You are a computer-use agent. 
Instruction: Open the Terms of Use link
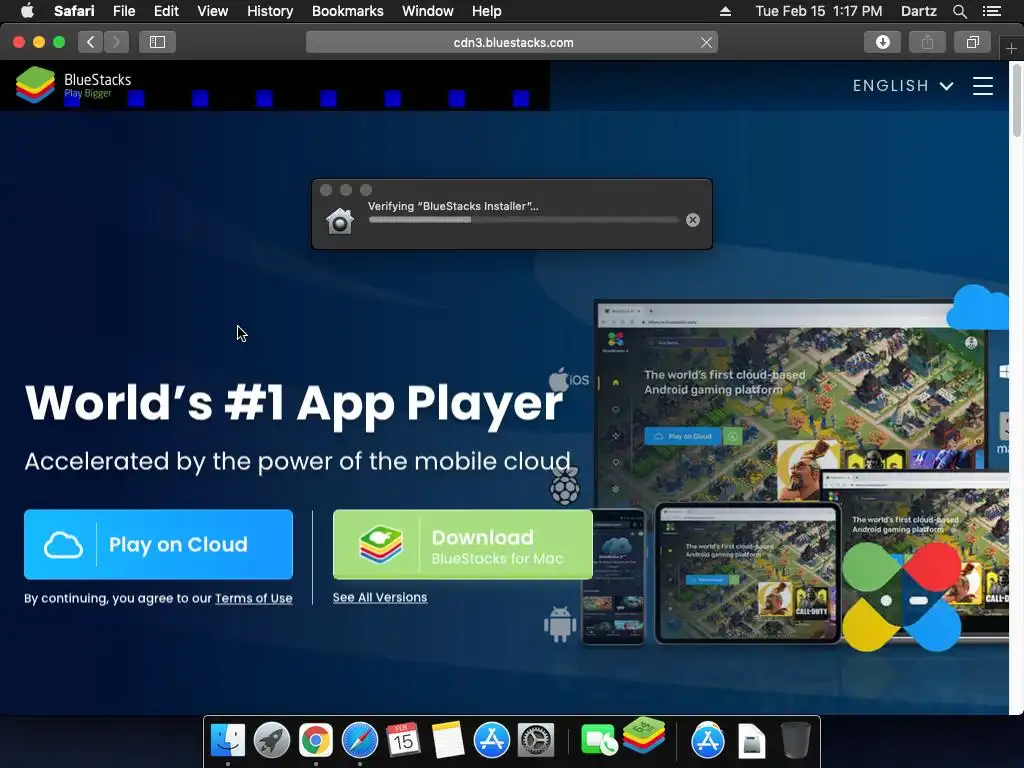[x=253, y=598]
